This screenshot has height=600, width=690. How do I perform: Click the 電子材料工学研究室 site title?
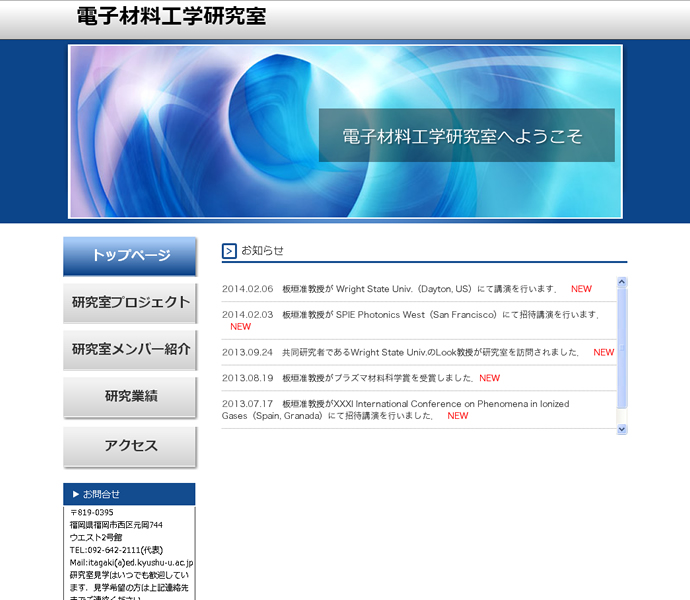(171, 16)
